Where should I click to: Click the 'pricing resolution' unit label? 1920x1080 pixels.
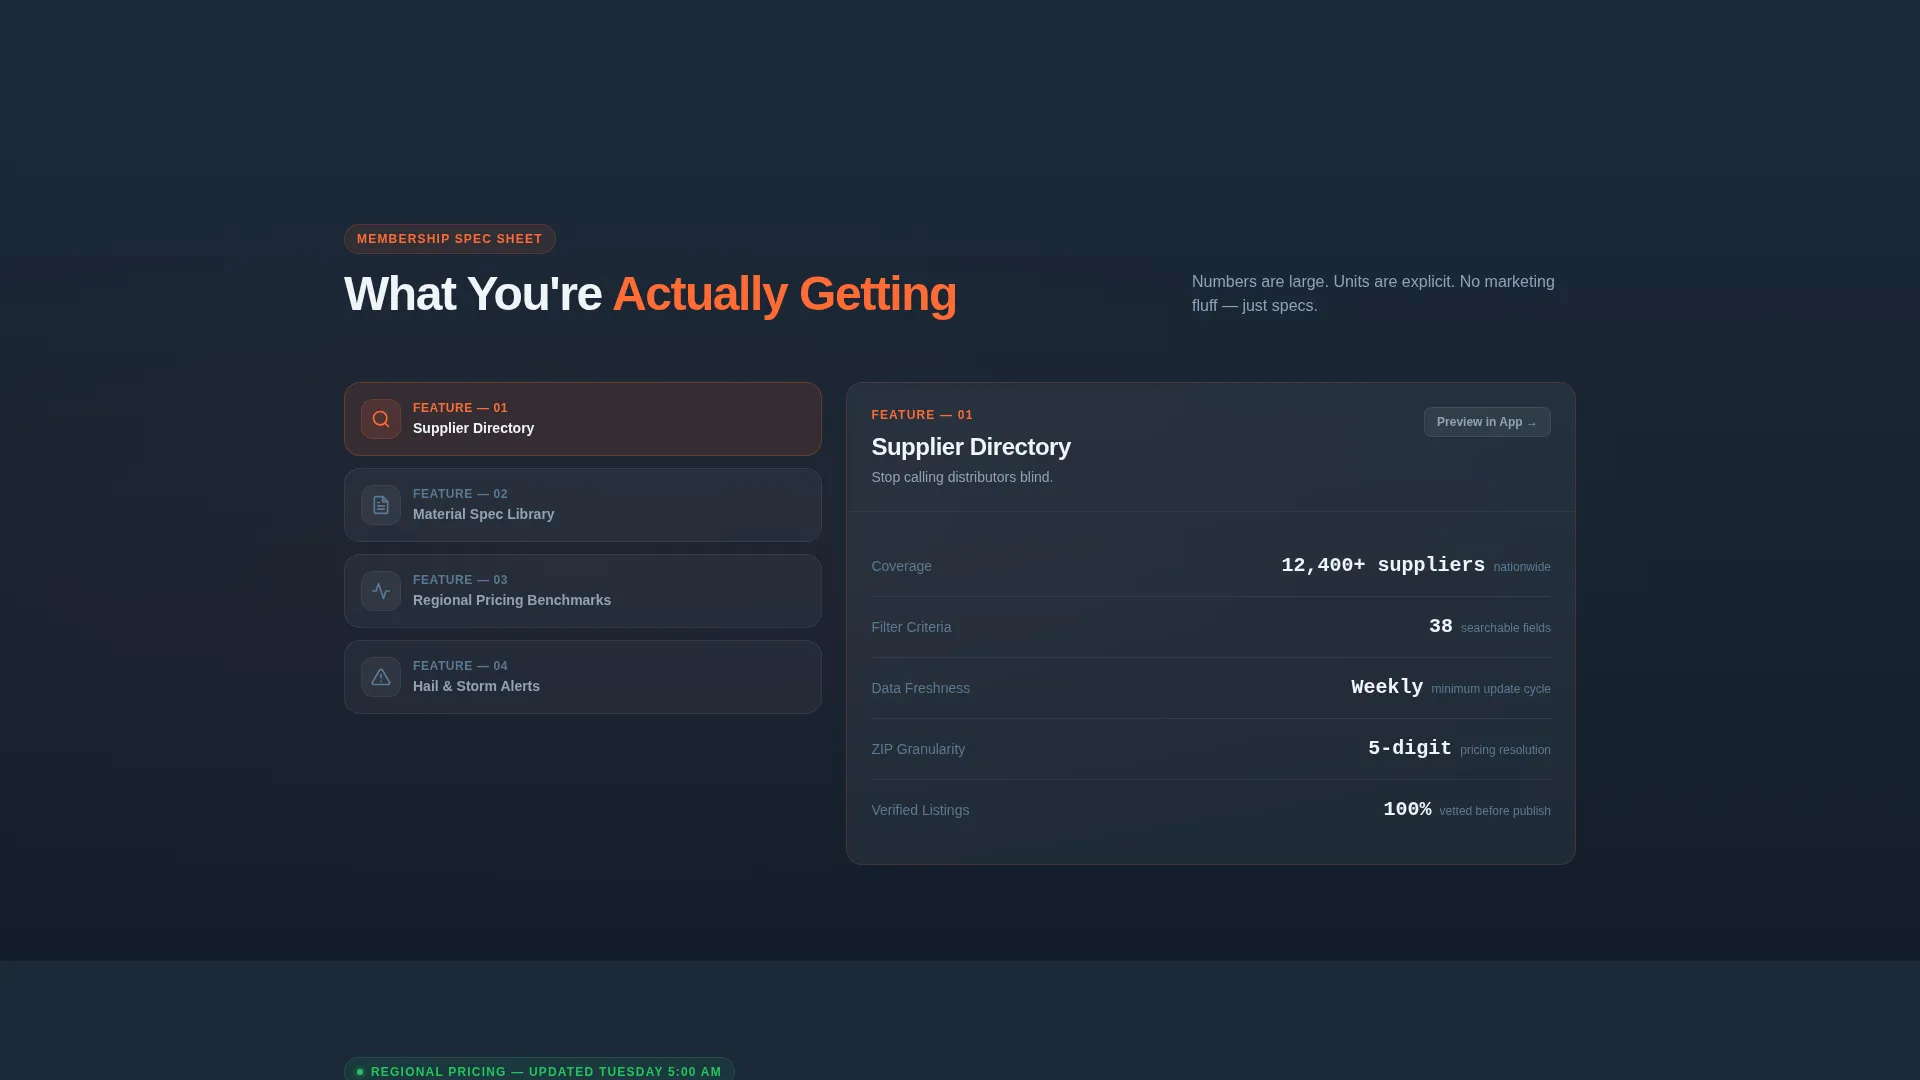(1505, 750)
